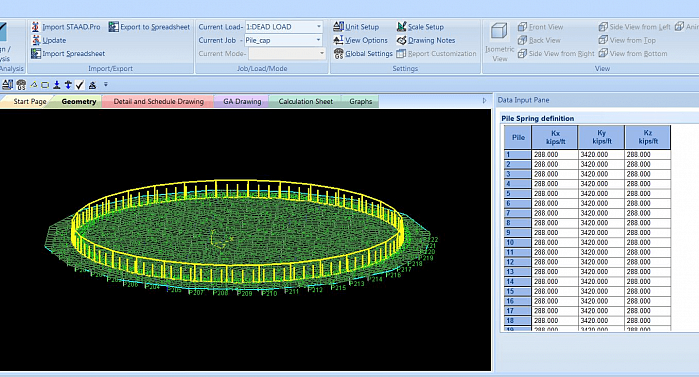Click Ky cell 3420.000 in pile row 7
The image size is (699, 377).
pyautogui.click(x=601, y=213)
